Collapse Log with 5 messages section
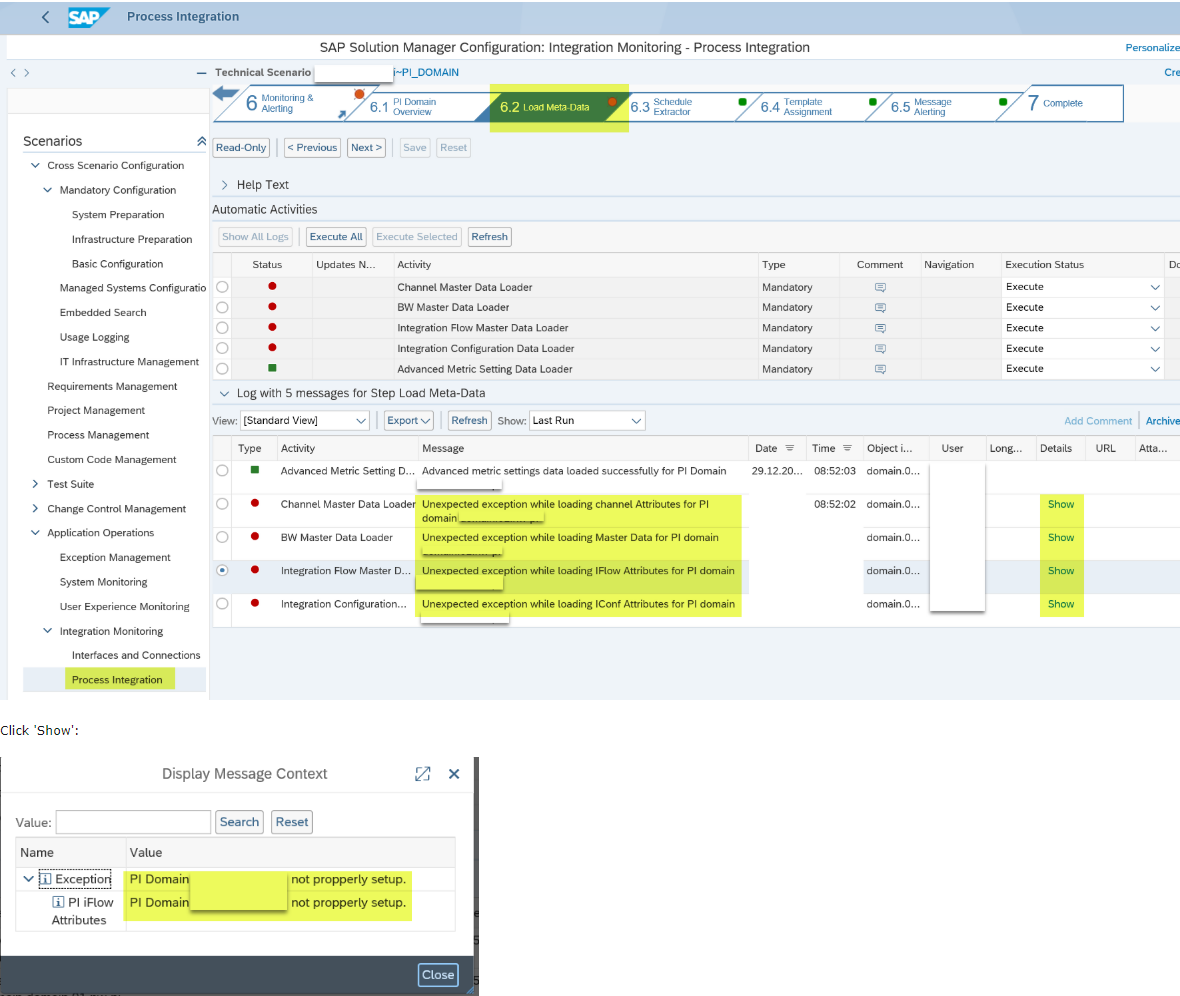This screenshot has width=1180, height=996. pyautogui.click(x=224, y=393)
